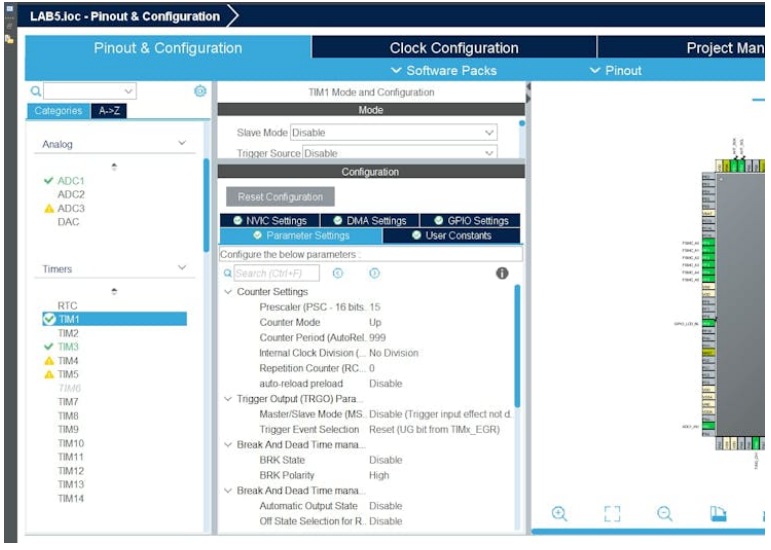The height and width of the screenshot is (550, 771).
Task: Click the export page icon under pinout view
Action: click(x=717, y=514)
